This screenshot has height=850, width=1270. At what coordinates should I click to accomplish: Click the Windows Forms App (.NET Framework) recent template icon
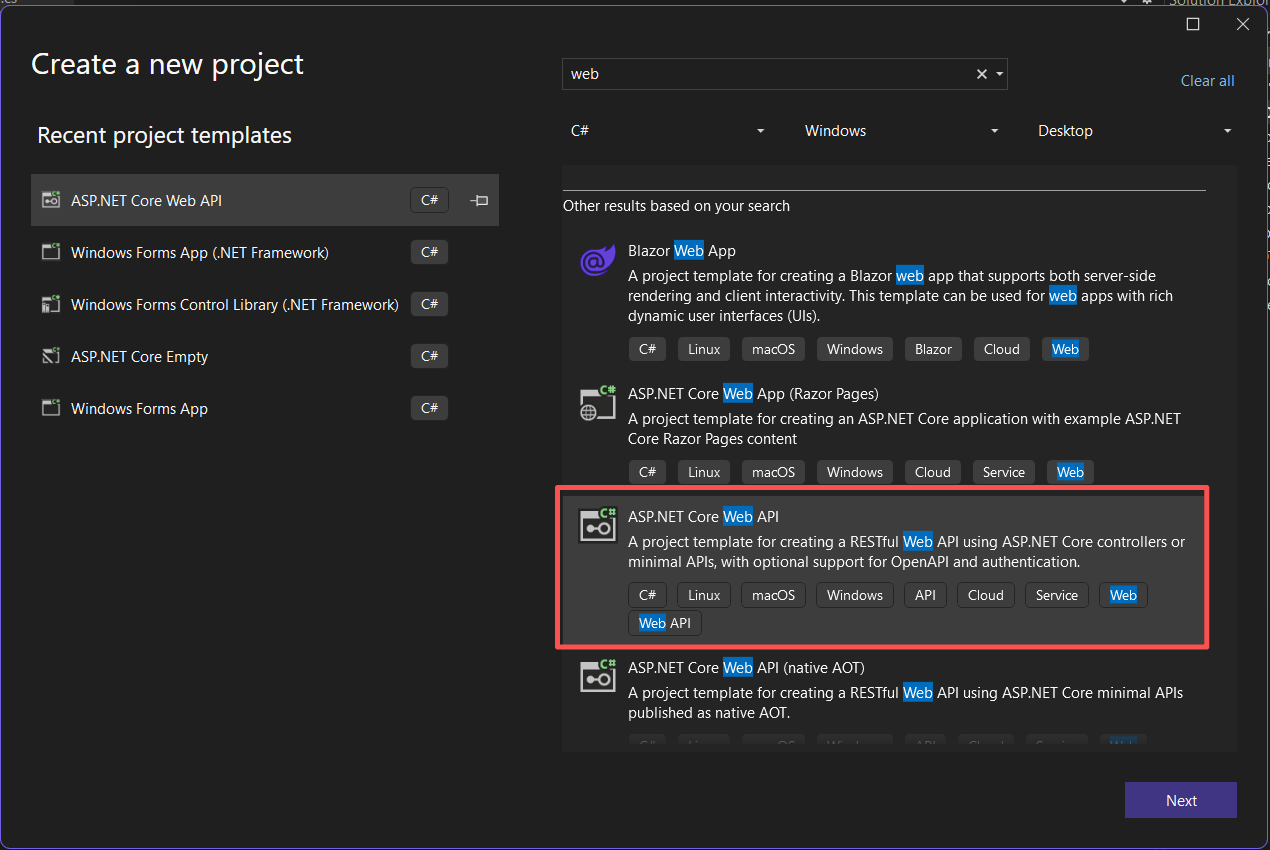(x=50, y=252)
